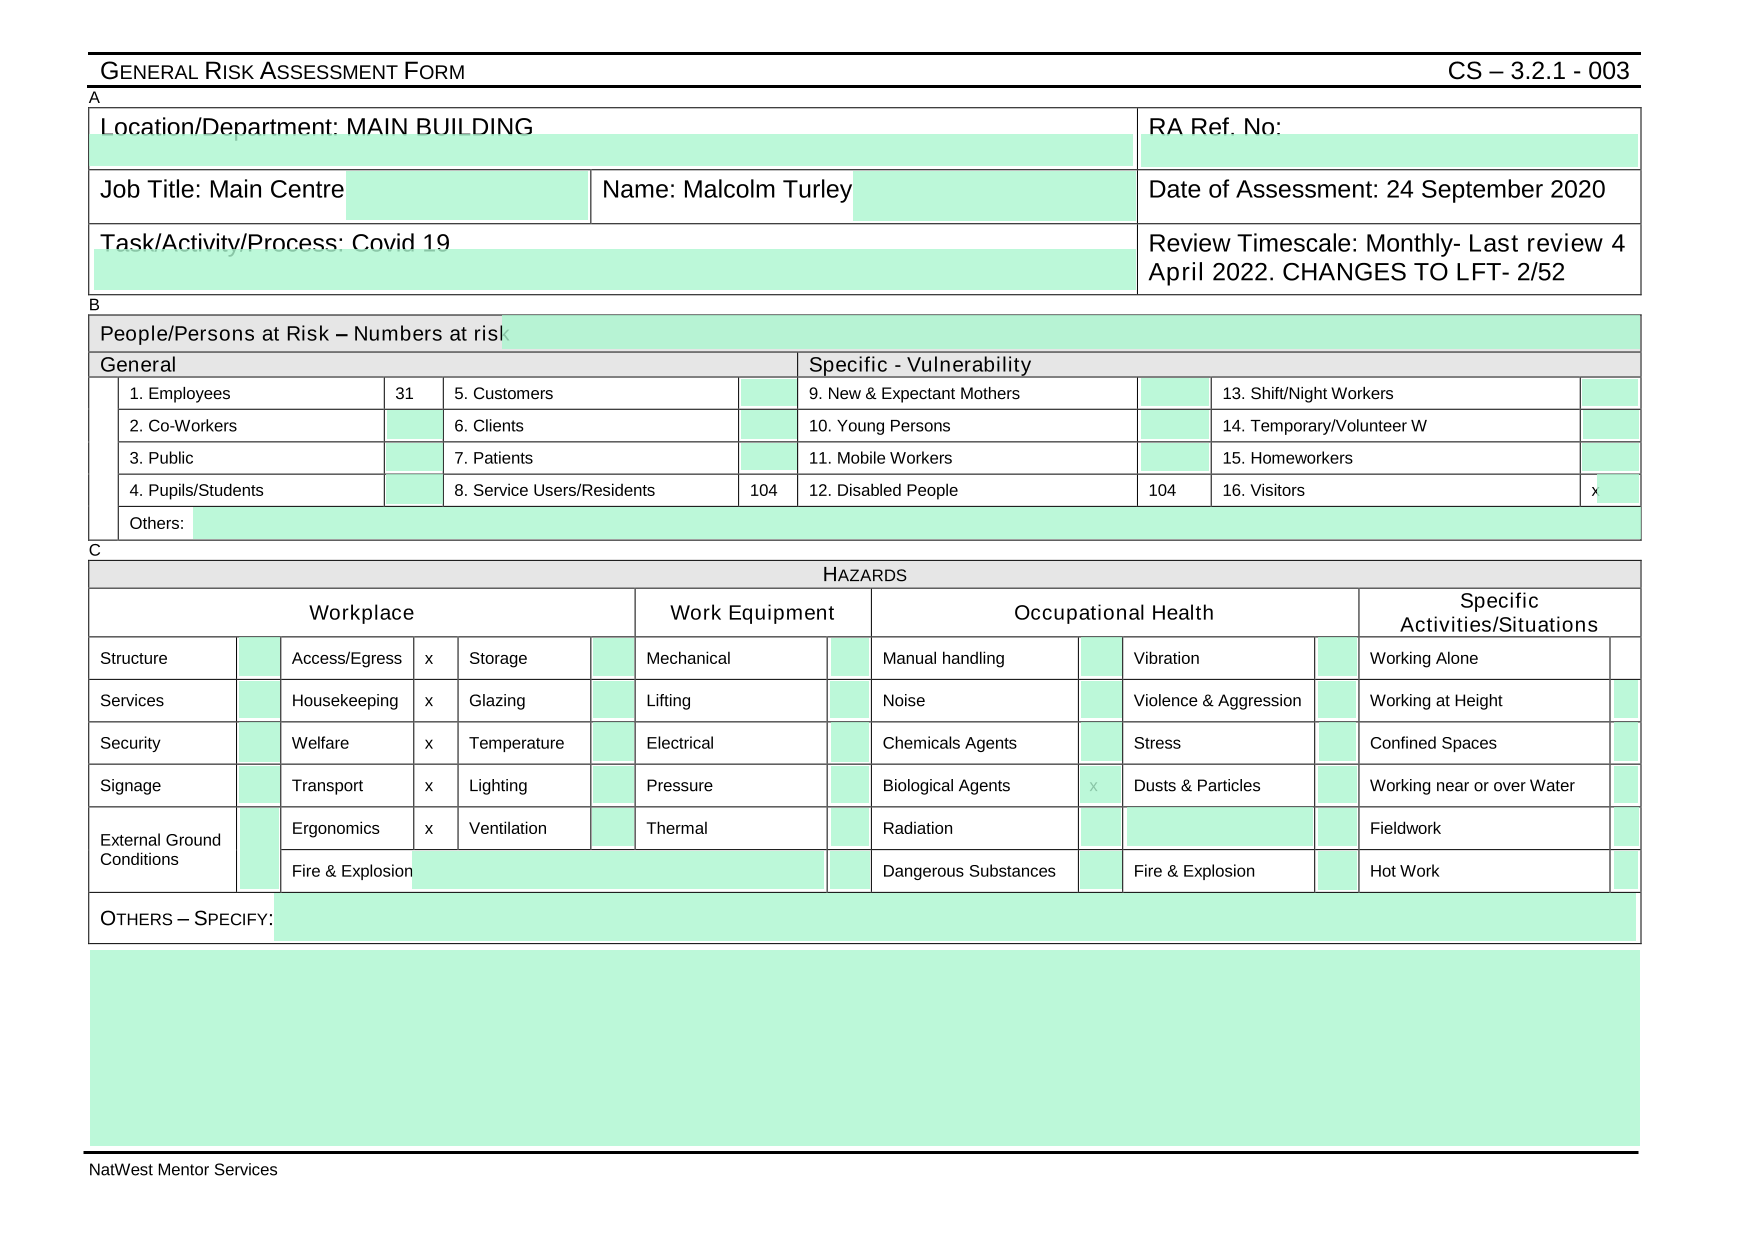Tick the Mechanical hazard box
Screen dimensions: 1754x1240
coord(850,658)
